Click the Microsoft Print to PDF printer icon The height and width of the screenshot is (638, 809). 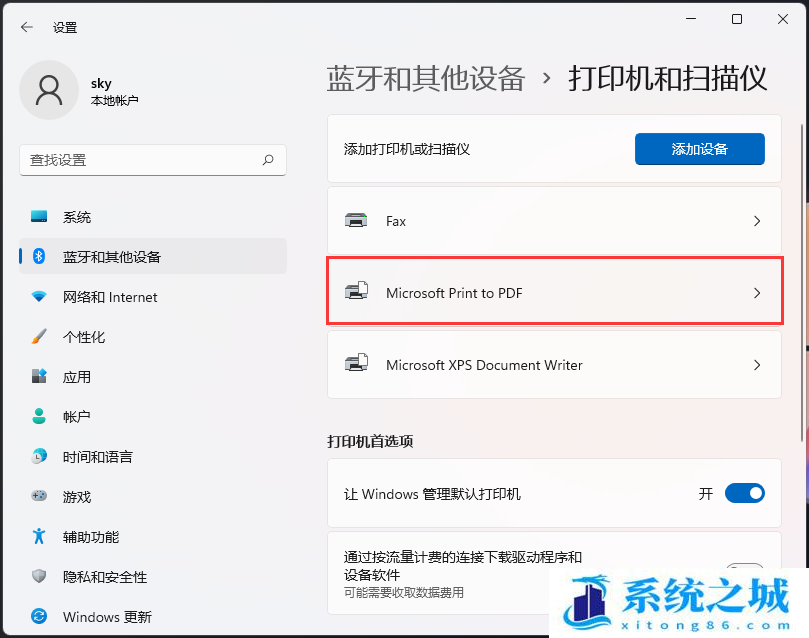(x=356, y=291)
